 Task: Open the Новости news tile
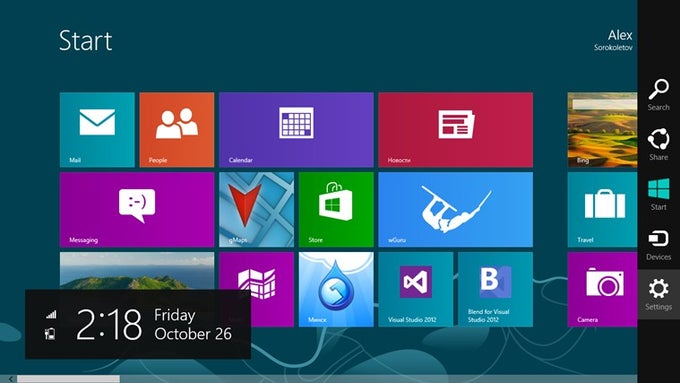[456, 129]
